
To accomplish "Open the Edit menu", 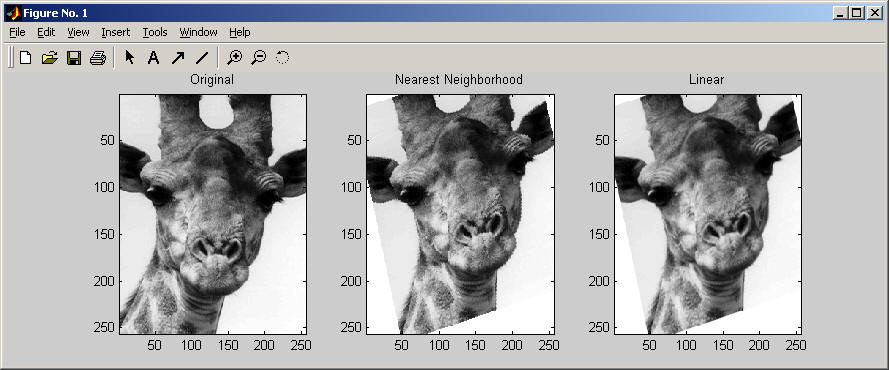I will click(46, 32).
